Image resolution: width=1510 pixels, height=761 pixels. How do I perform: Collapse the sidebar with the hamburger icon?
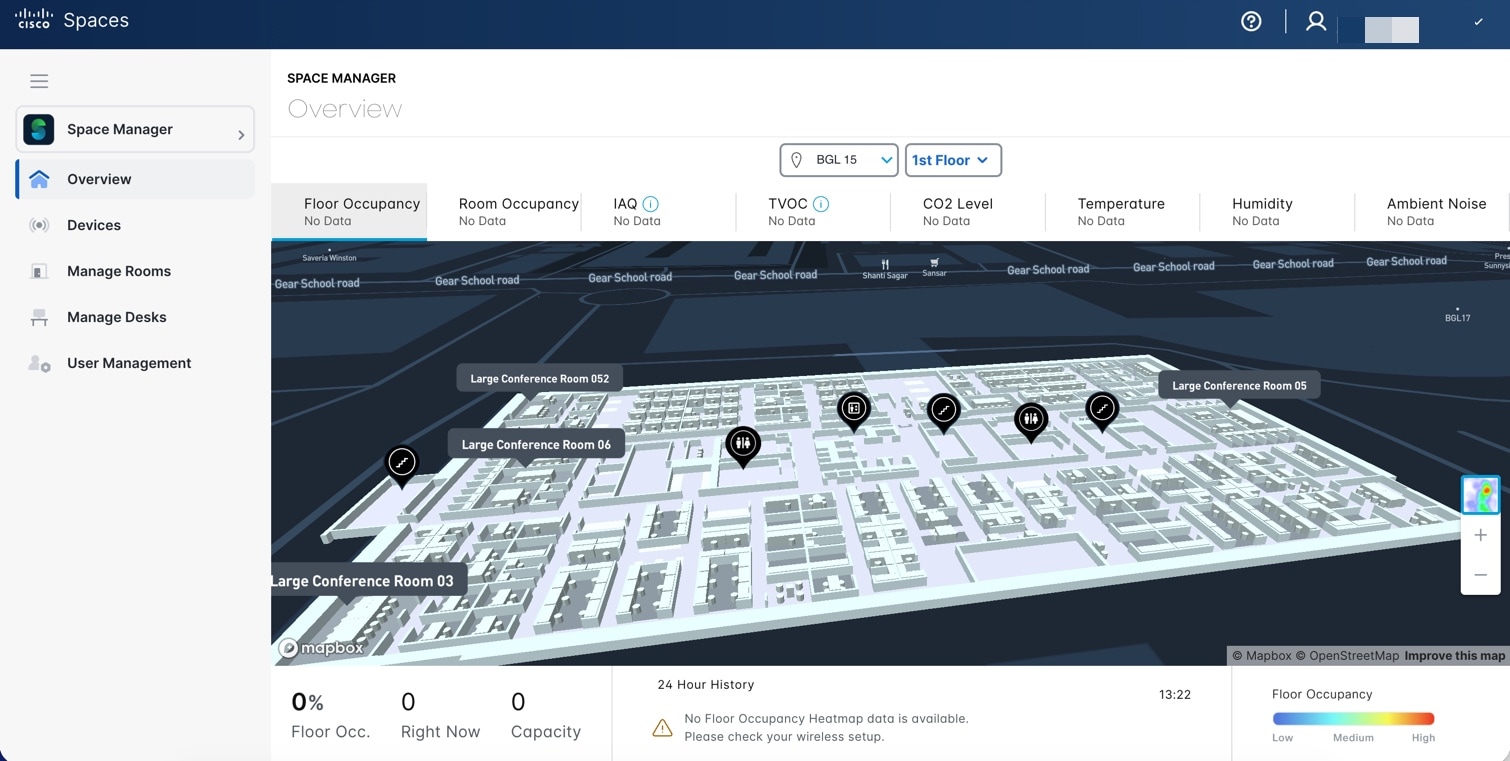tap(39, 81)
